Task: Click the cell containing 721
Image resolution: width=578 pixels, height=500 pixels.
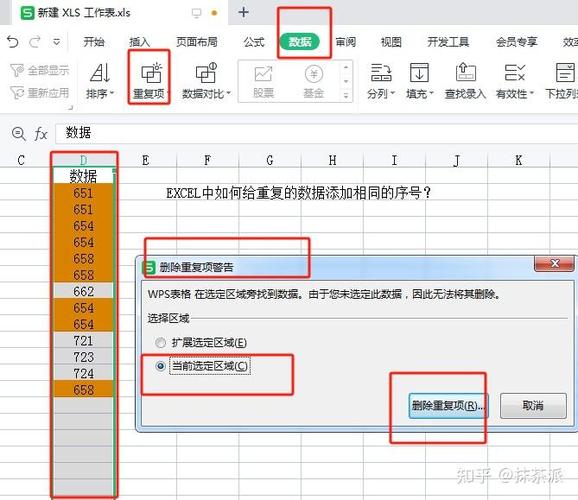Action: 83,340
